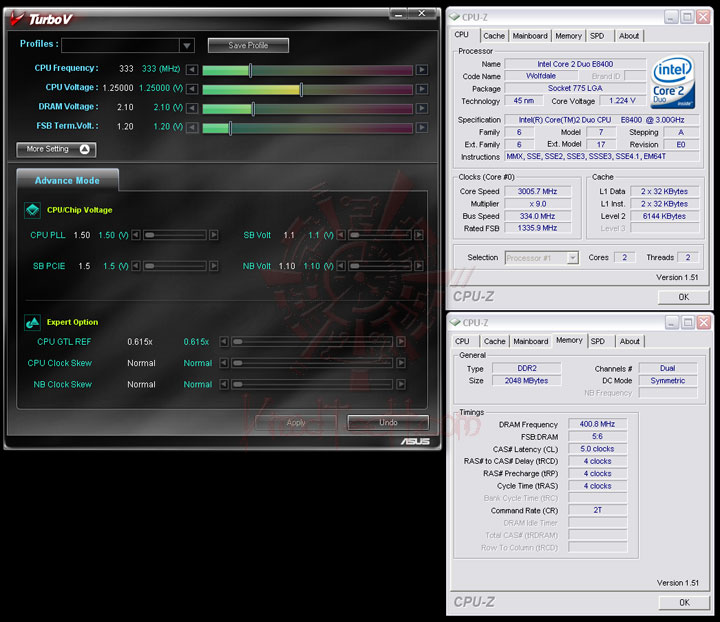The image size is (720, 622).
Task: Close the top CPU-Z window
Action: pos(703,17)
